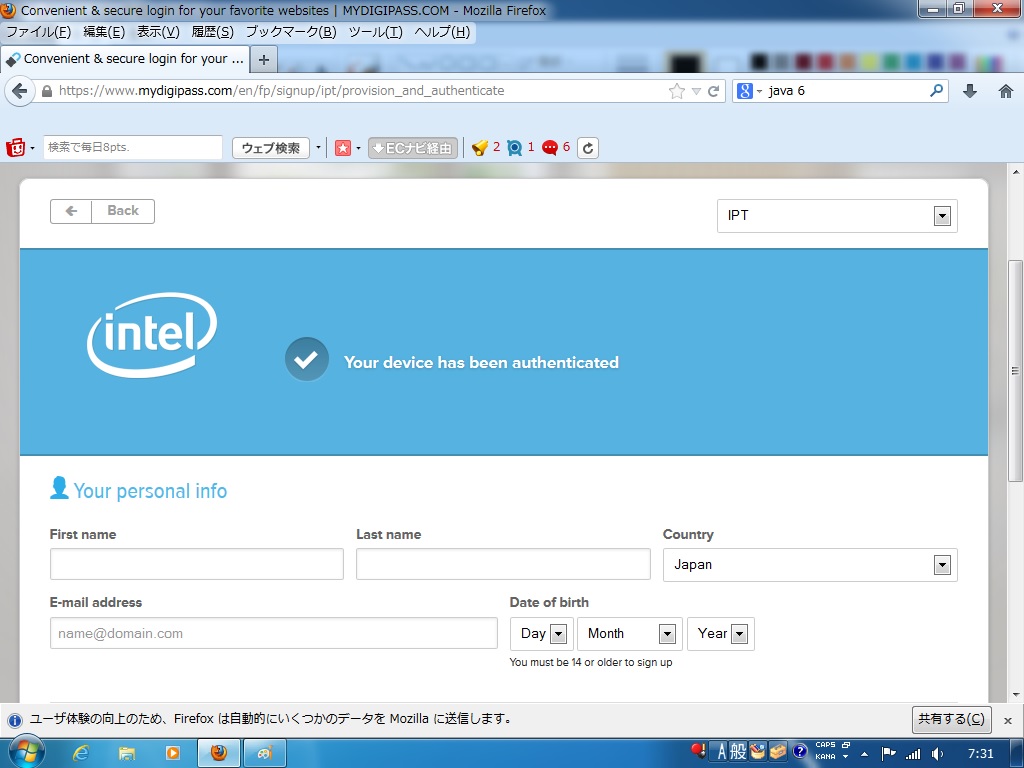Open the Year of birth dropdown
The height and width of the screenshot is (768, 1024).
(x=720, y=633)
